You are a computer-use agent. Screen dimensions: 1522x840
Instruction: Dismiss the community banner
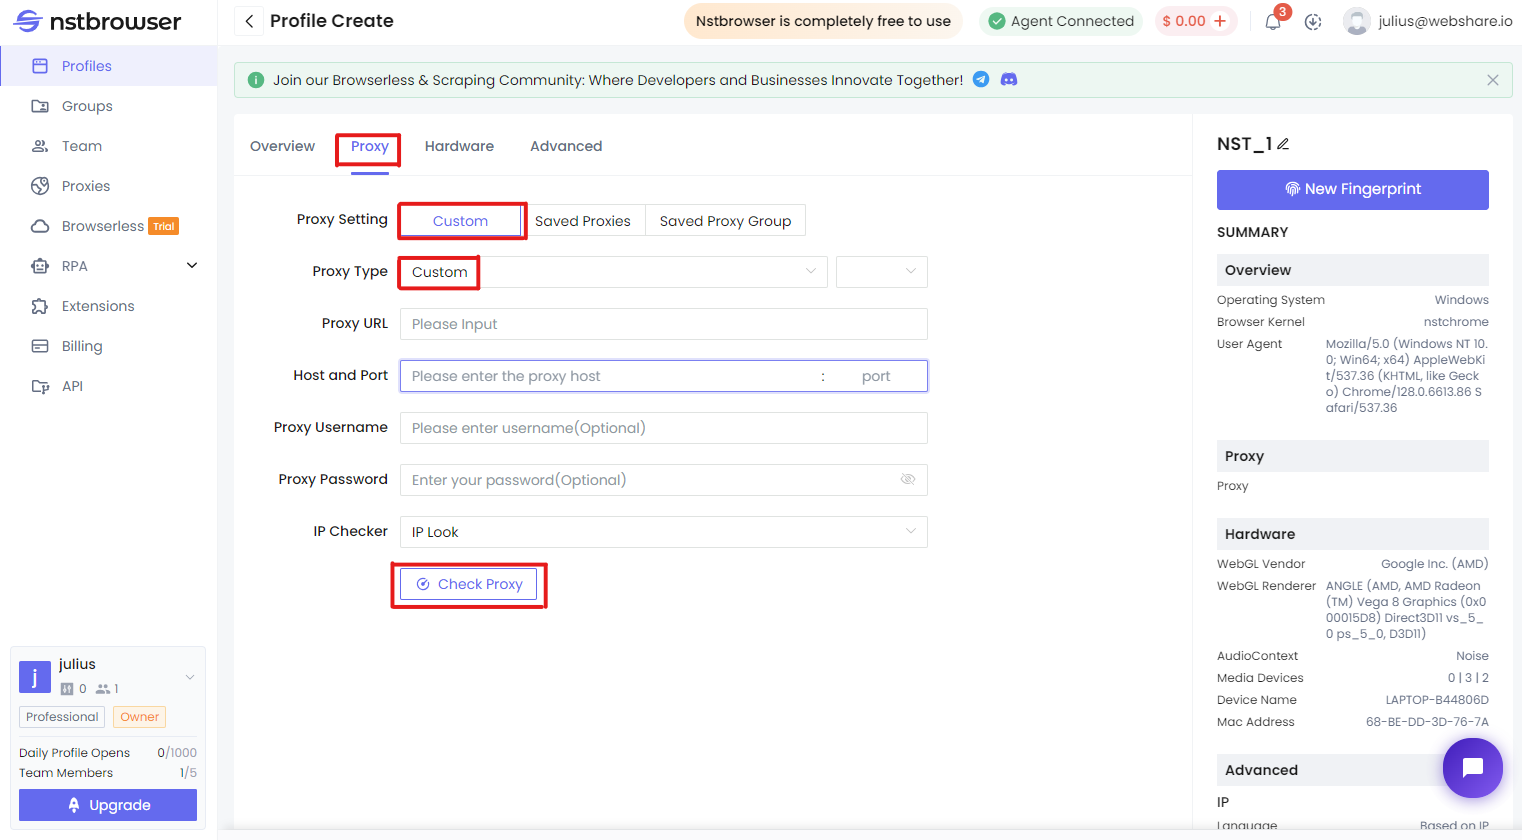[1493, 80]
